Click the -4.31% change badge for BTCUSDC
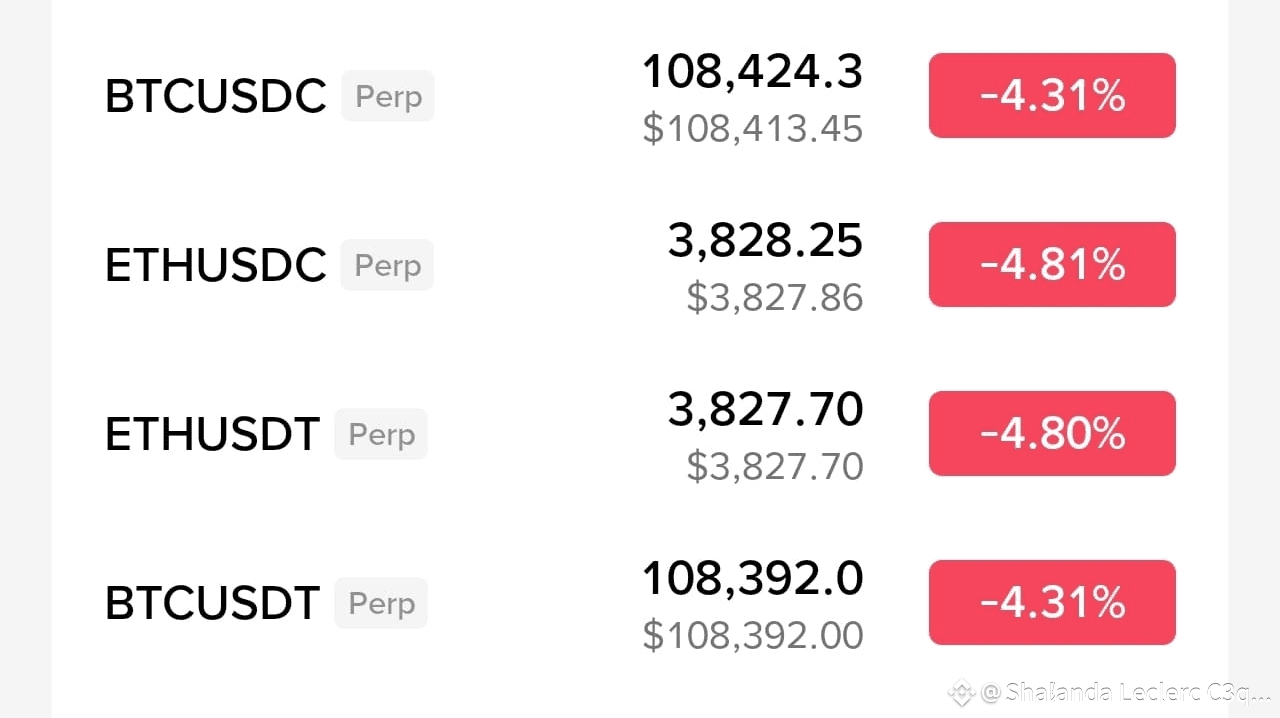 (1052, 96)
